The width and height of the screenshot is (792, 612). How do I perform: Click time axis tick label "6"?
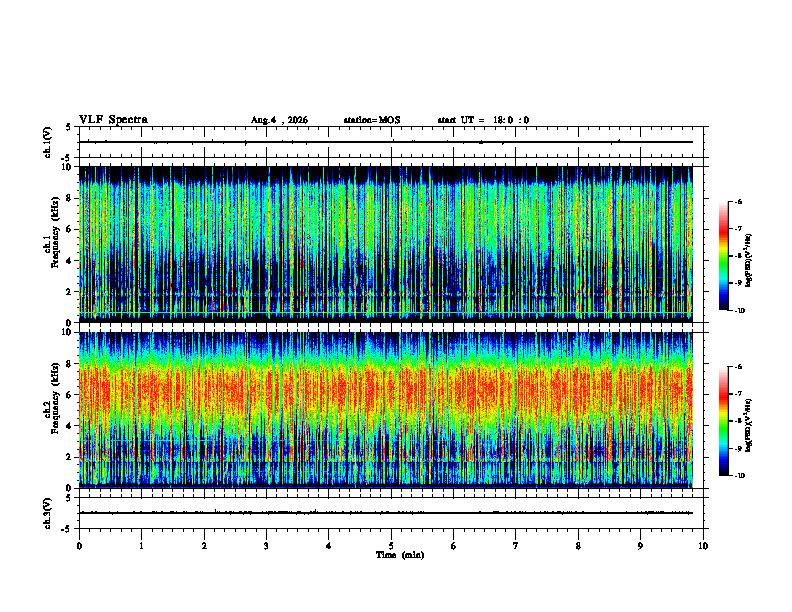(454, 546)
